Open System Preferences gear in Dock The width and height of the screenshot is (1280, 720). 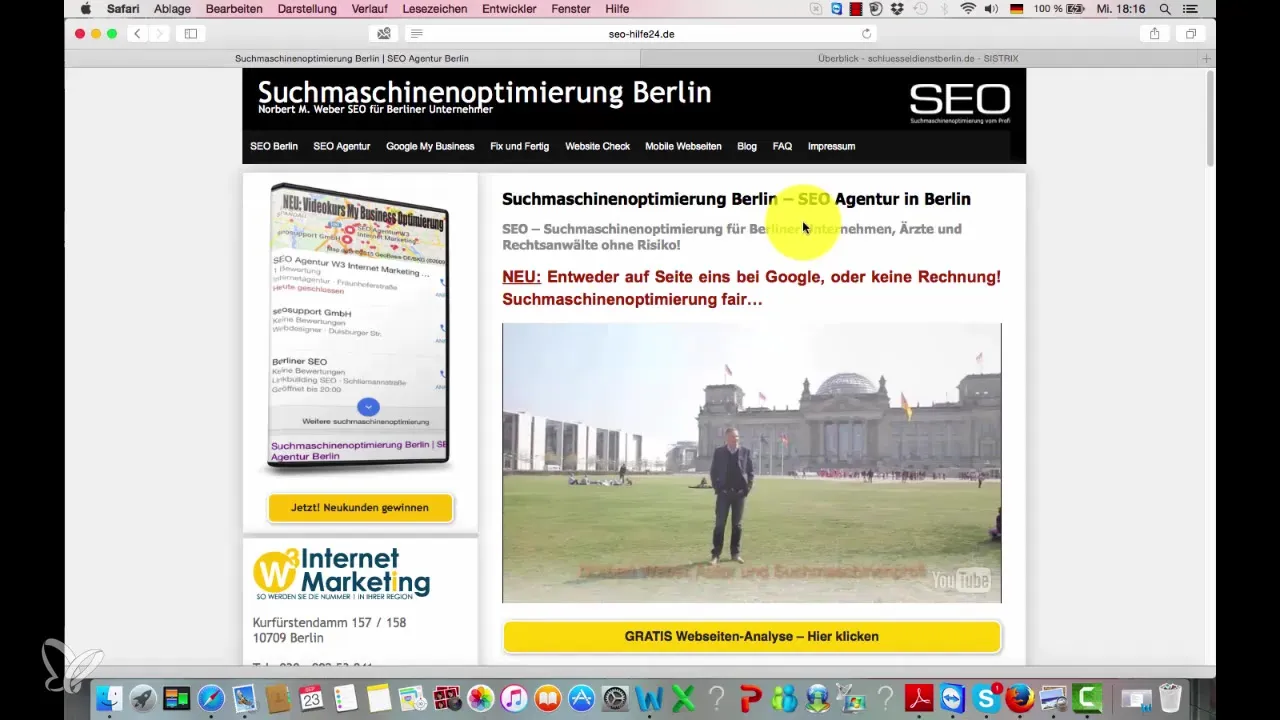pyautogui.click(x=615, y=697)
